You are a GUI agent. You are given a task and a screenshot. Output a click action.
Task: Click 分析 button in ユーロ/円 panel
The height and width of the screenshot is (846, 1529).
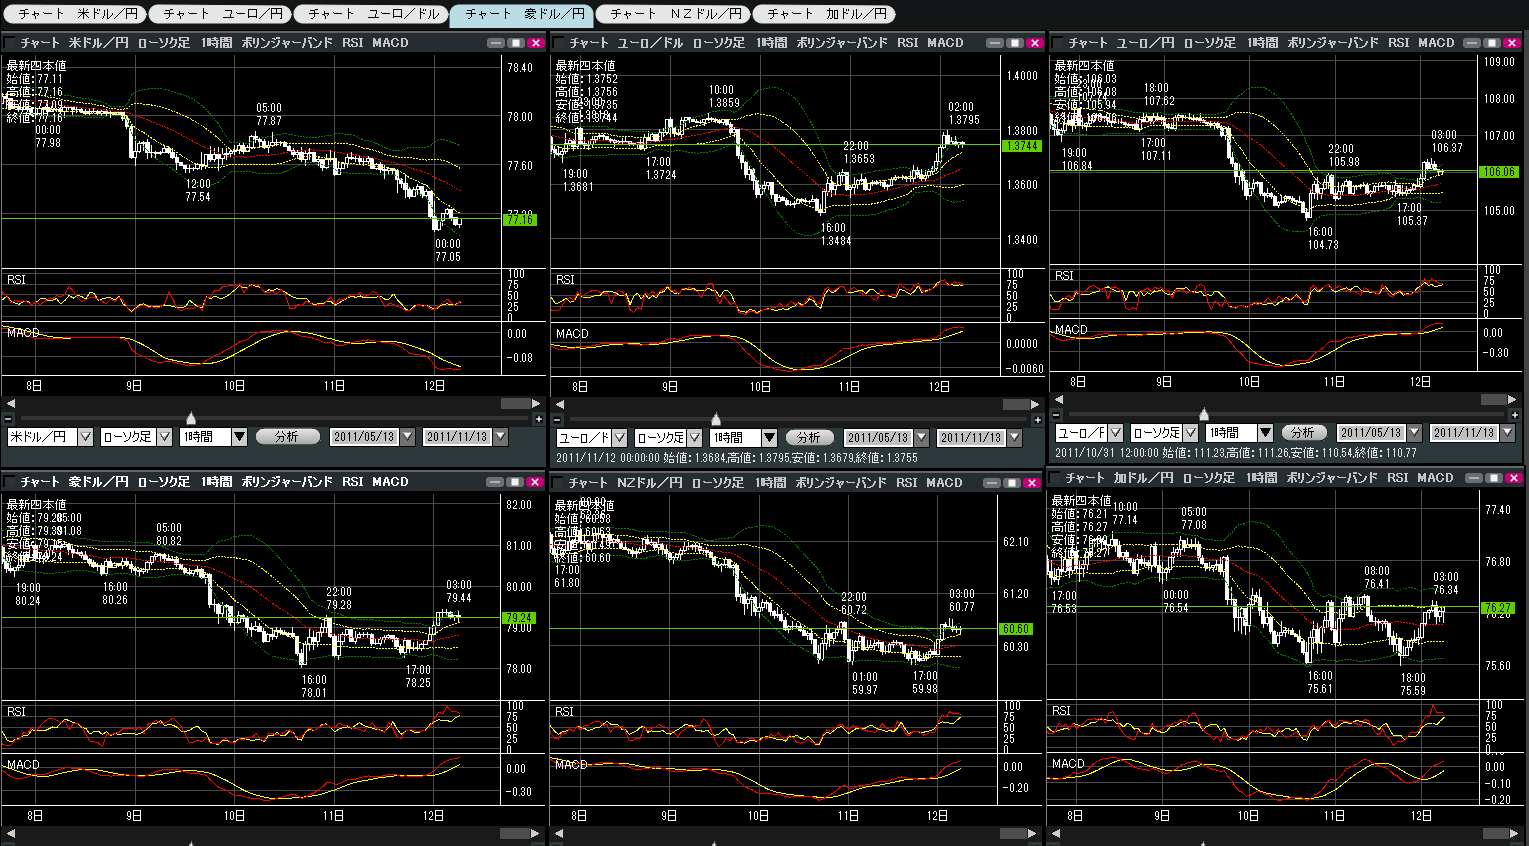point(1302,433)
